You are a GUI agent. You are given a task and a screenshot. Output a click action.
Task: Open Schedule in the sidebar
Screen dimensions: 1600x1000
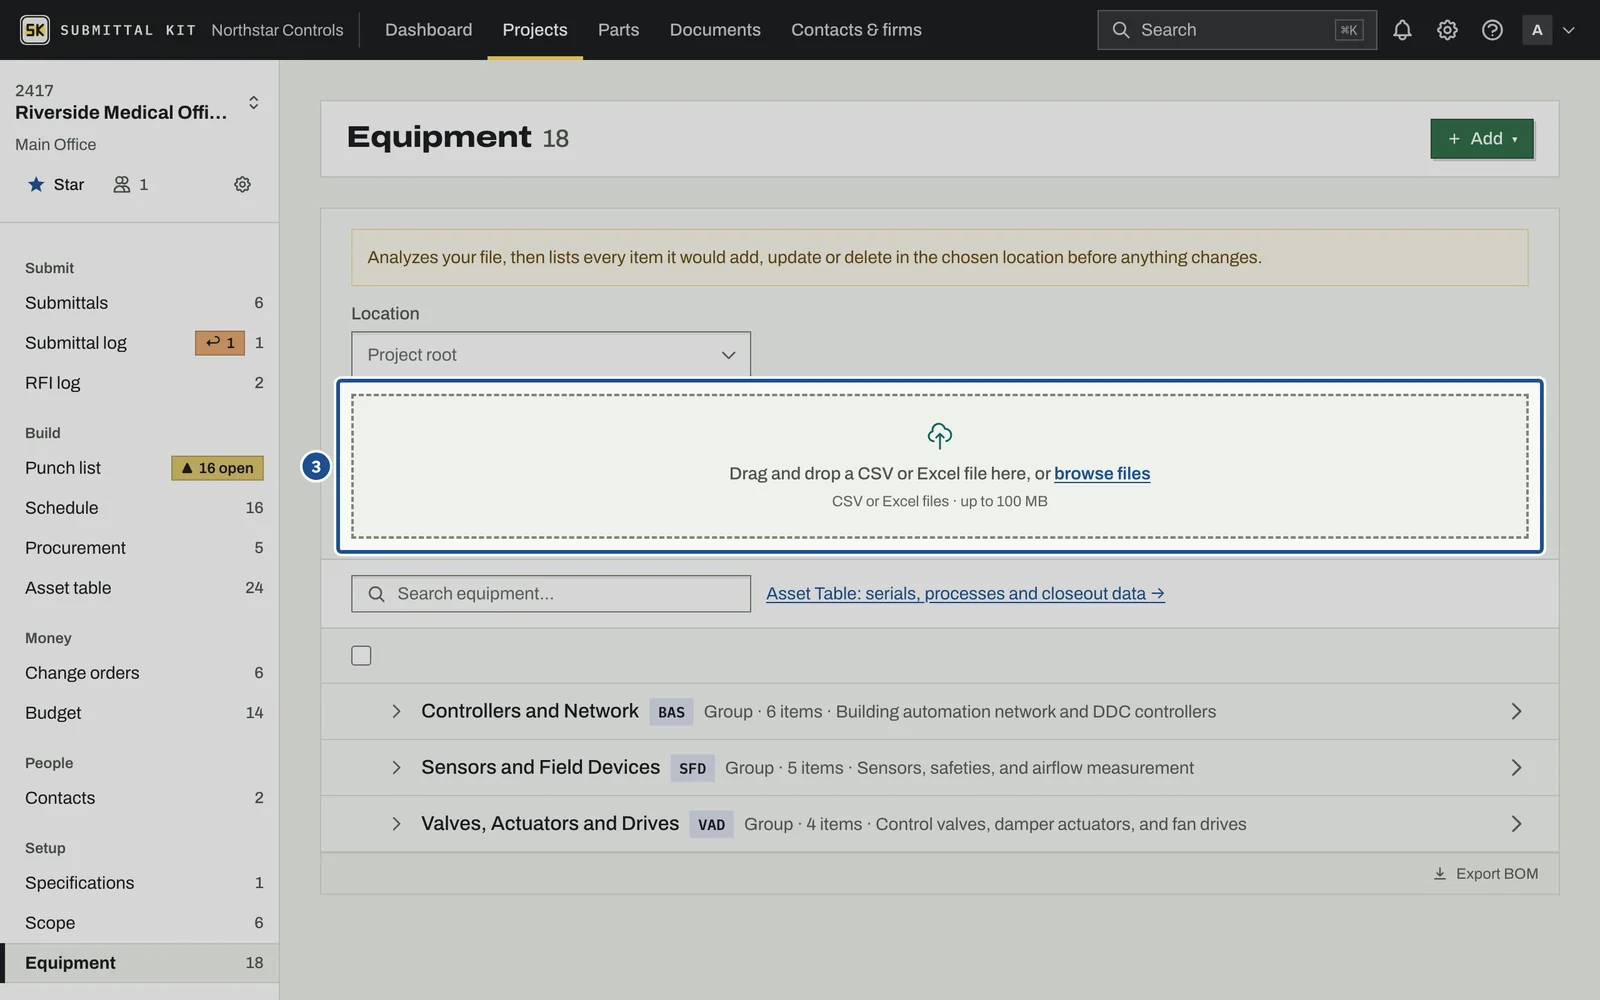140,508
